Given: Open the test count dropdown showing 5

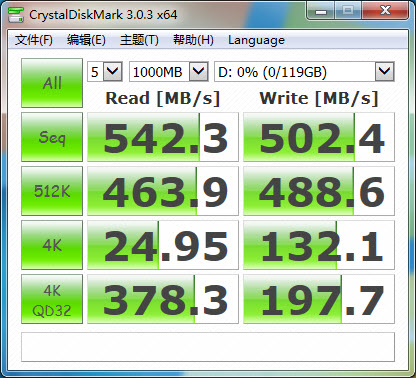Looking at the screenshot, I should [x=105, y=72].
